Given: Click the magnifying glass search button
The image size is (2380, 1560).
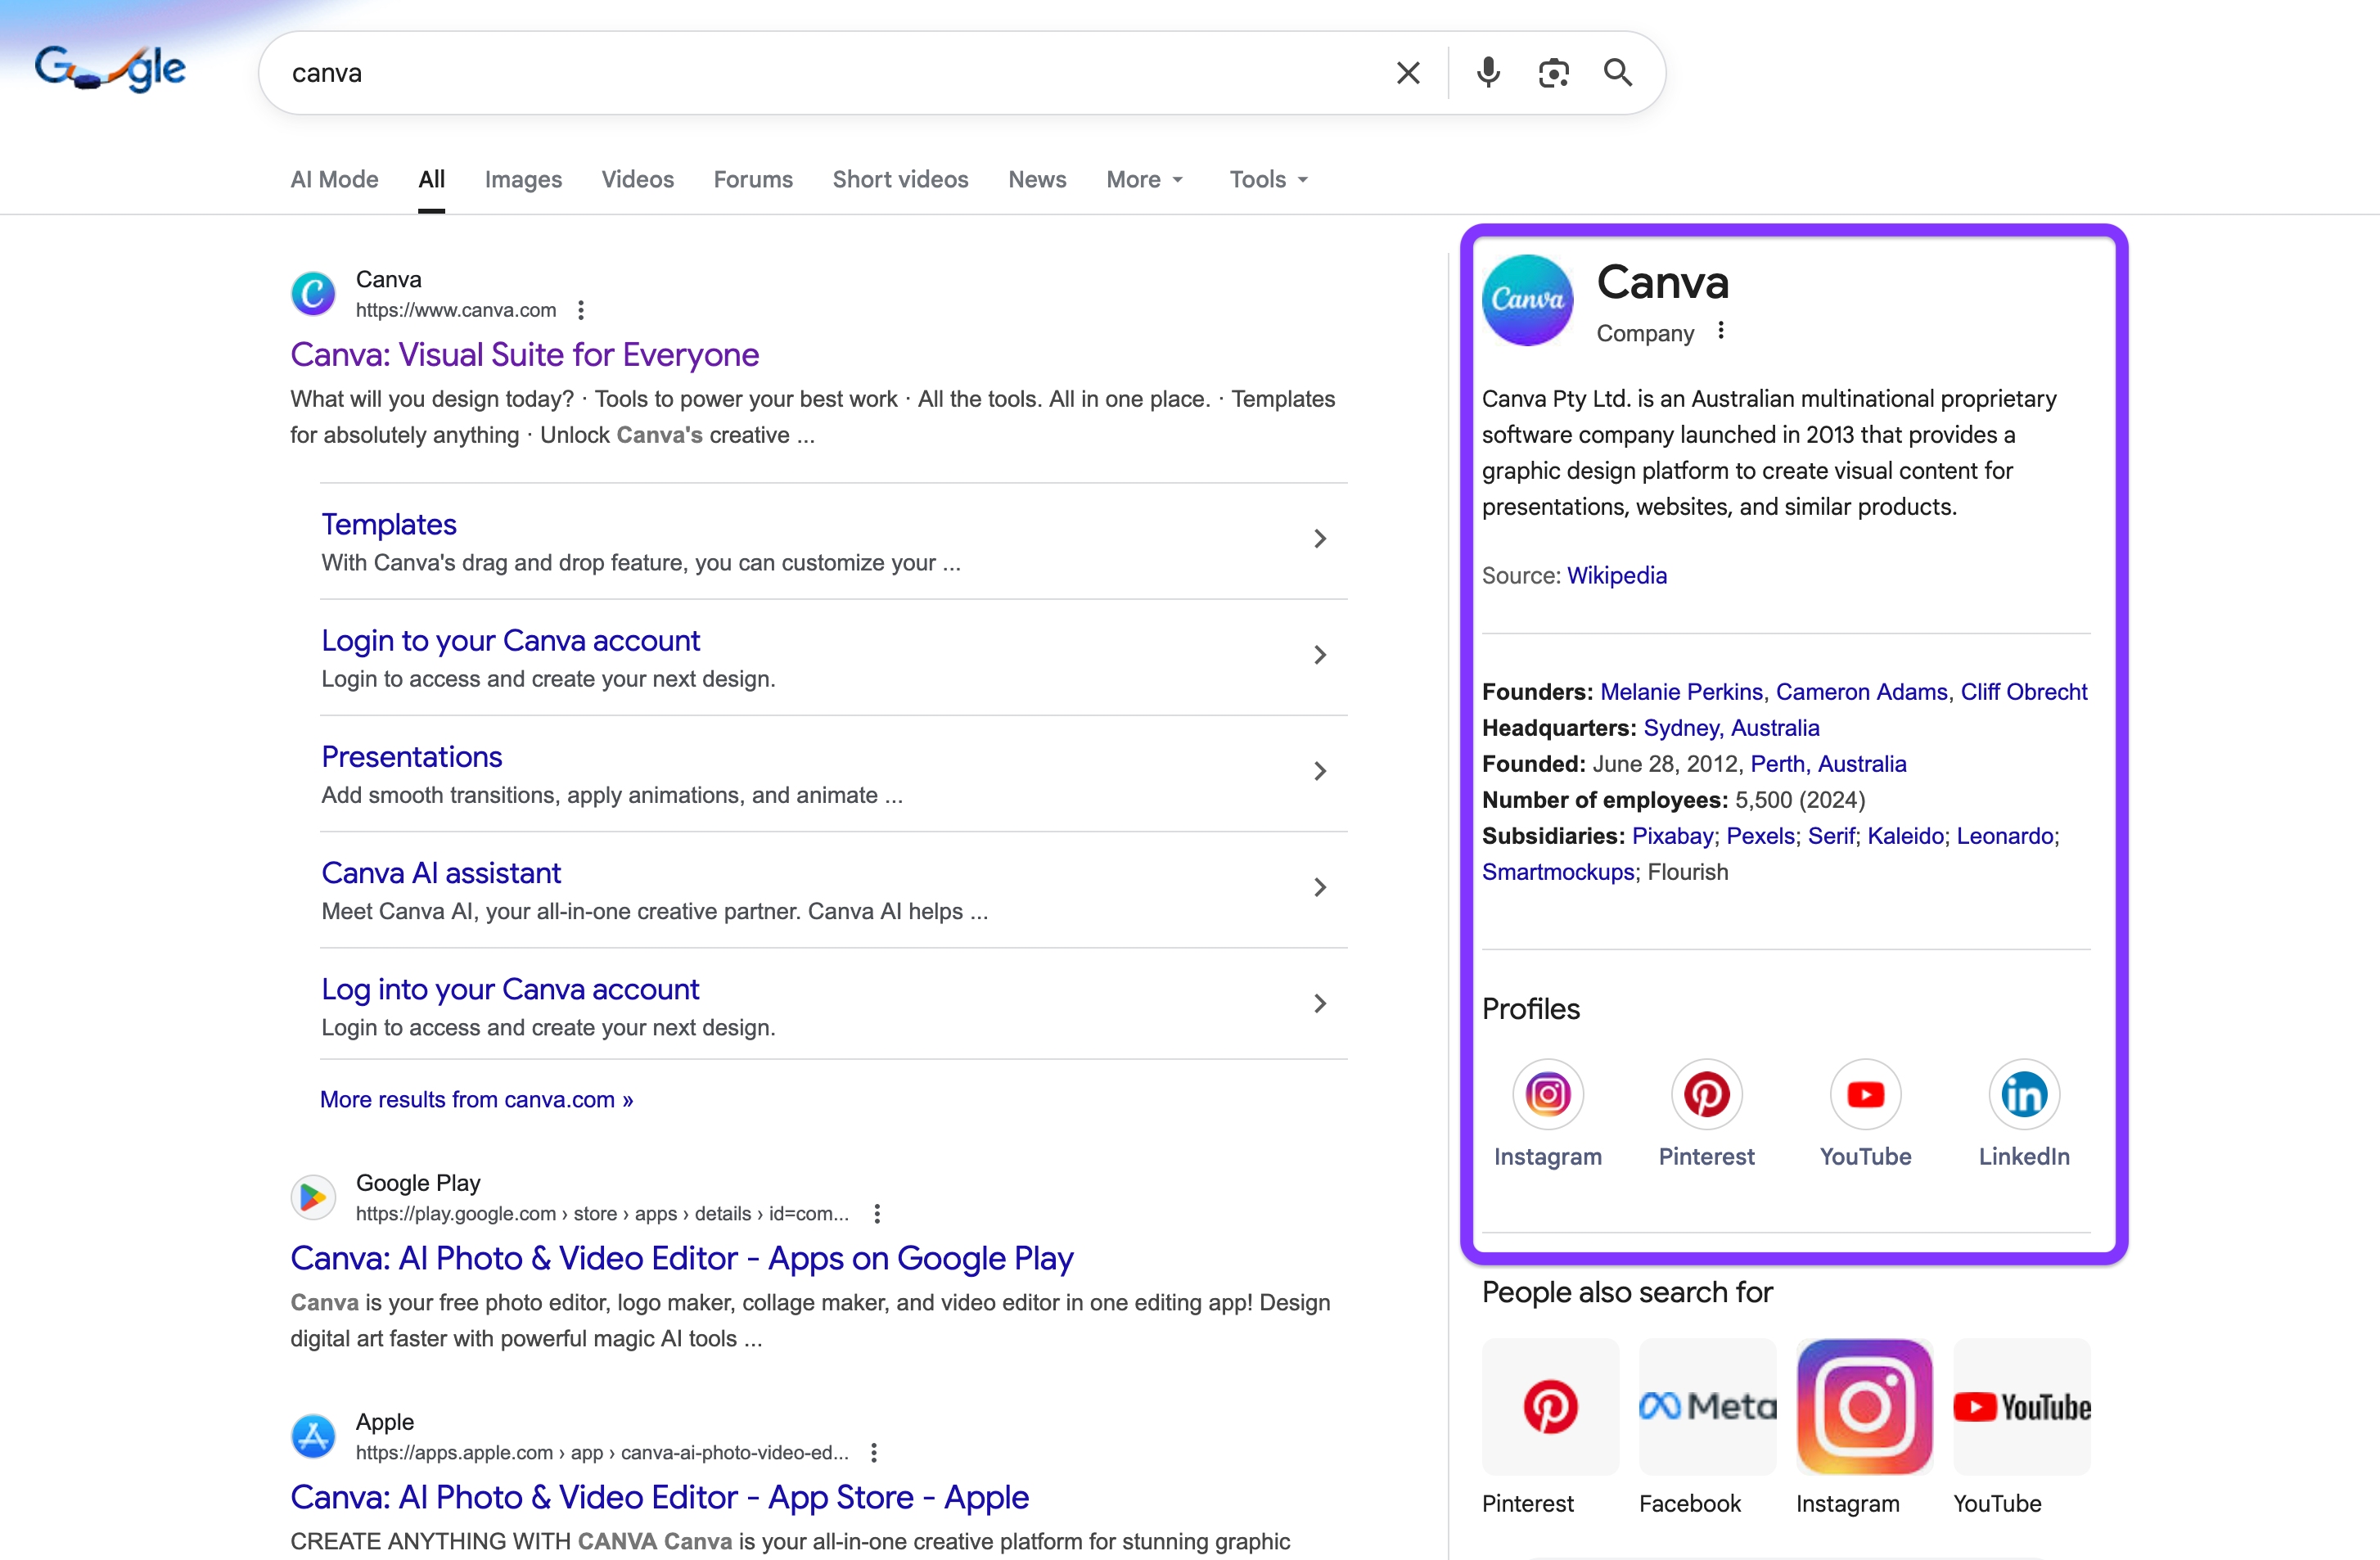Looking at the screenshot, I should [1618, 73].
